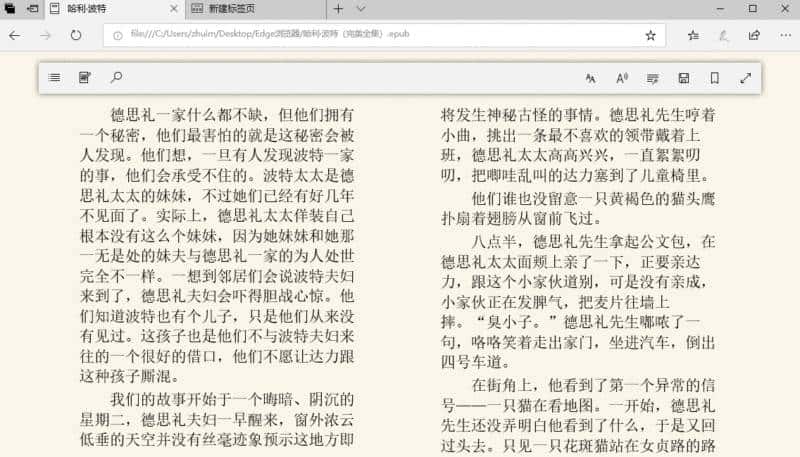The height and width of the screenshot is (457, 800).
Task: Click text 他们谁也没留意一只黄褐色的猫头鹰
Action: (593, 198)
